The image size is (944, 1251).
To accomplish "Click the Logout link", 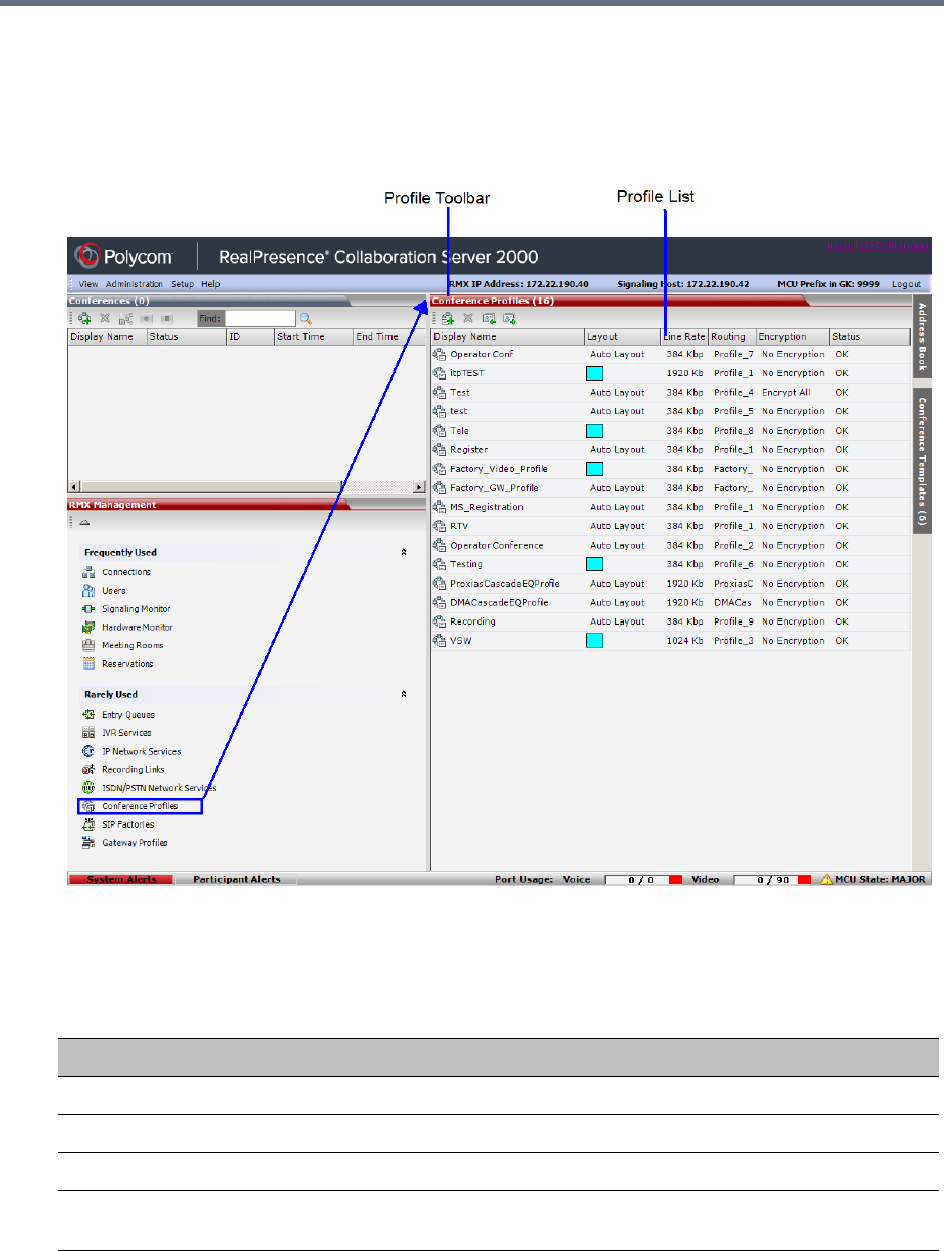I will click(906, 284).
